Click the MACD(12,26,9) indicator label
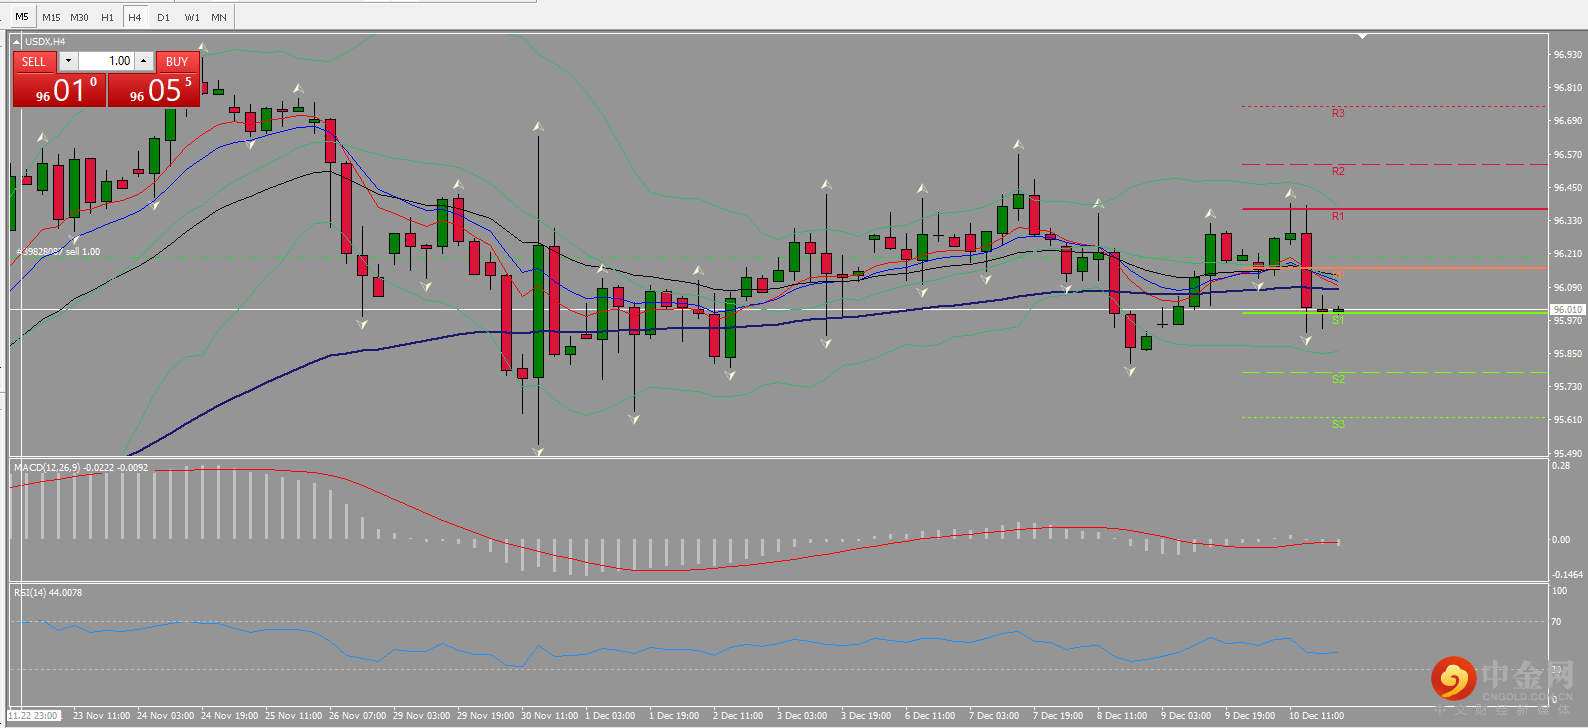Viewport: 1588px width, 728px height. pyautogui.click(x=81, y=467)
